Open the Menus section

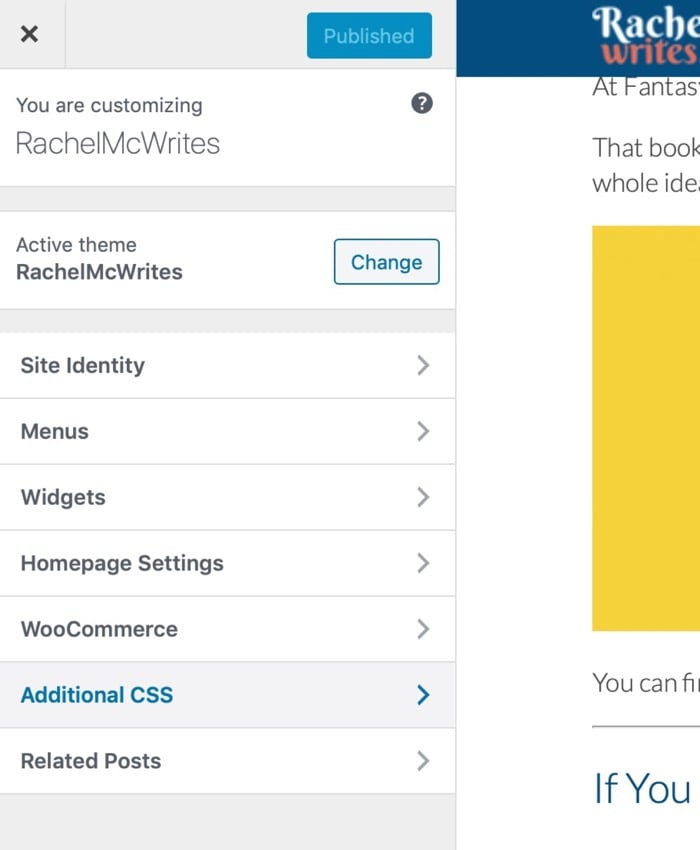tap(55, 432)
